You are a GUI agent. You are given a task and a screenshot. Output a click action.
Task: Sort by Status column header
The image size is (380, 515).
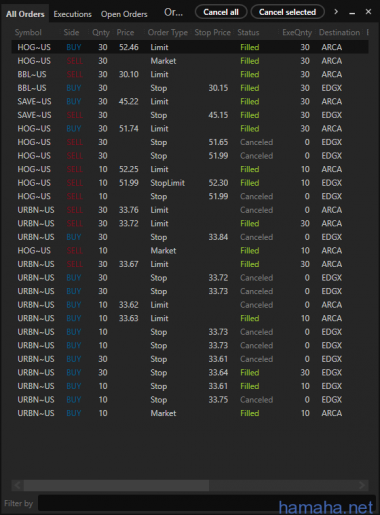point(248,33)
